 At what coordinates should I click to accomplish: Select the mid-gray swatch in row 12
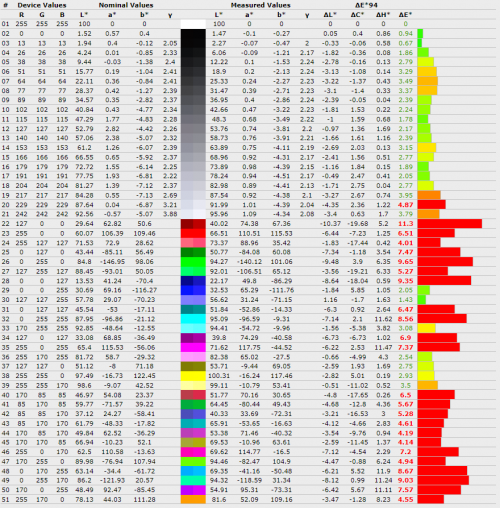click(x=193, y=129)
